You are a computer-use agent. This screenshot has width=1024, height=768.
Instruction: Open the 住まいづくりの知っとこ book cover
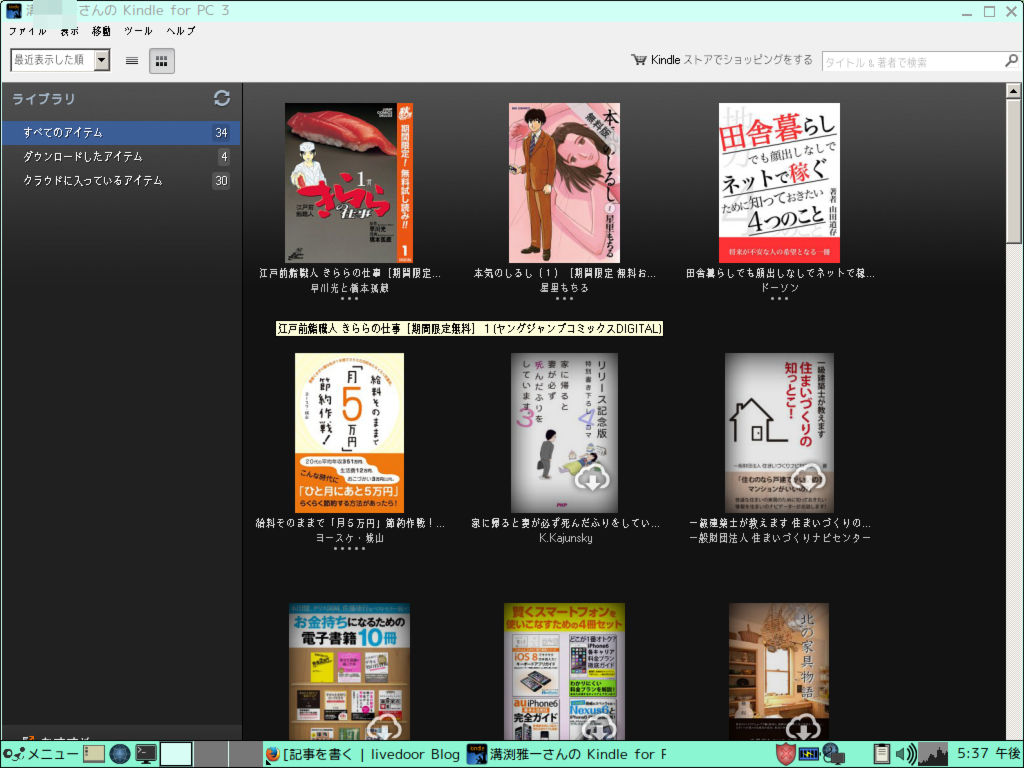(x=779, y=433)
